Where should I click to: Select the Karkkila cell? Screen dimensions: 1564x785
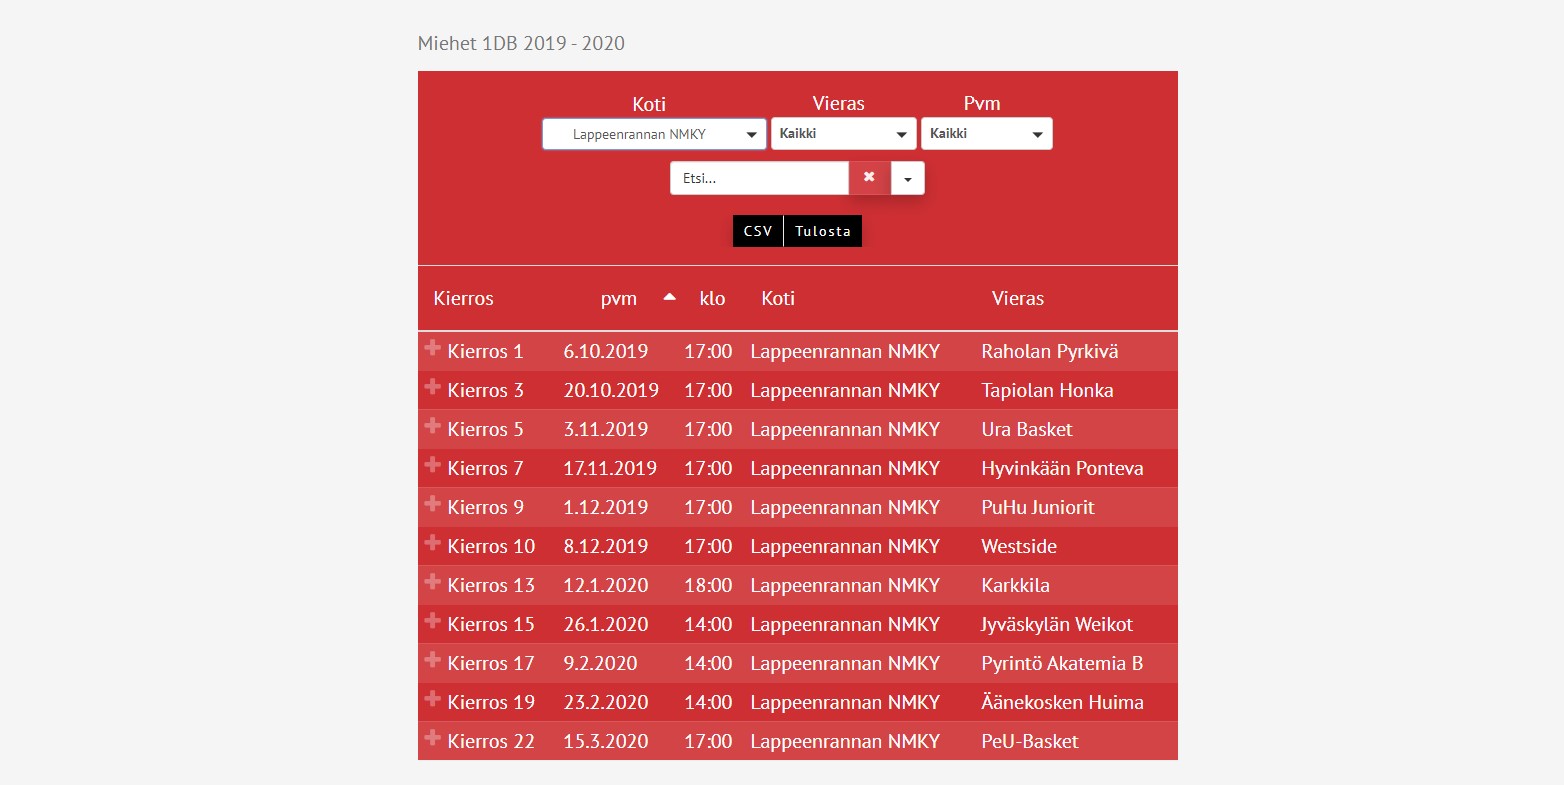pyautogui.click(x=1015, y=586)
